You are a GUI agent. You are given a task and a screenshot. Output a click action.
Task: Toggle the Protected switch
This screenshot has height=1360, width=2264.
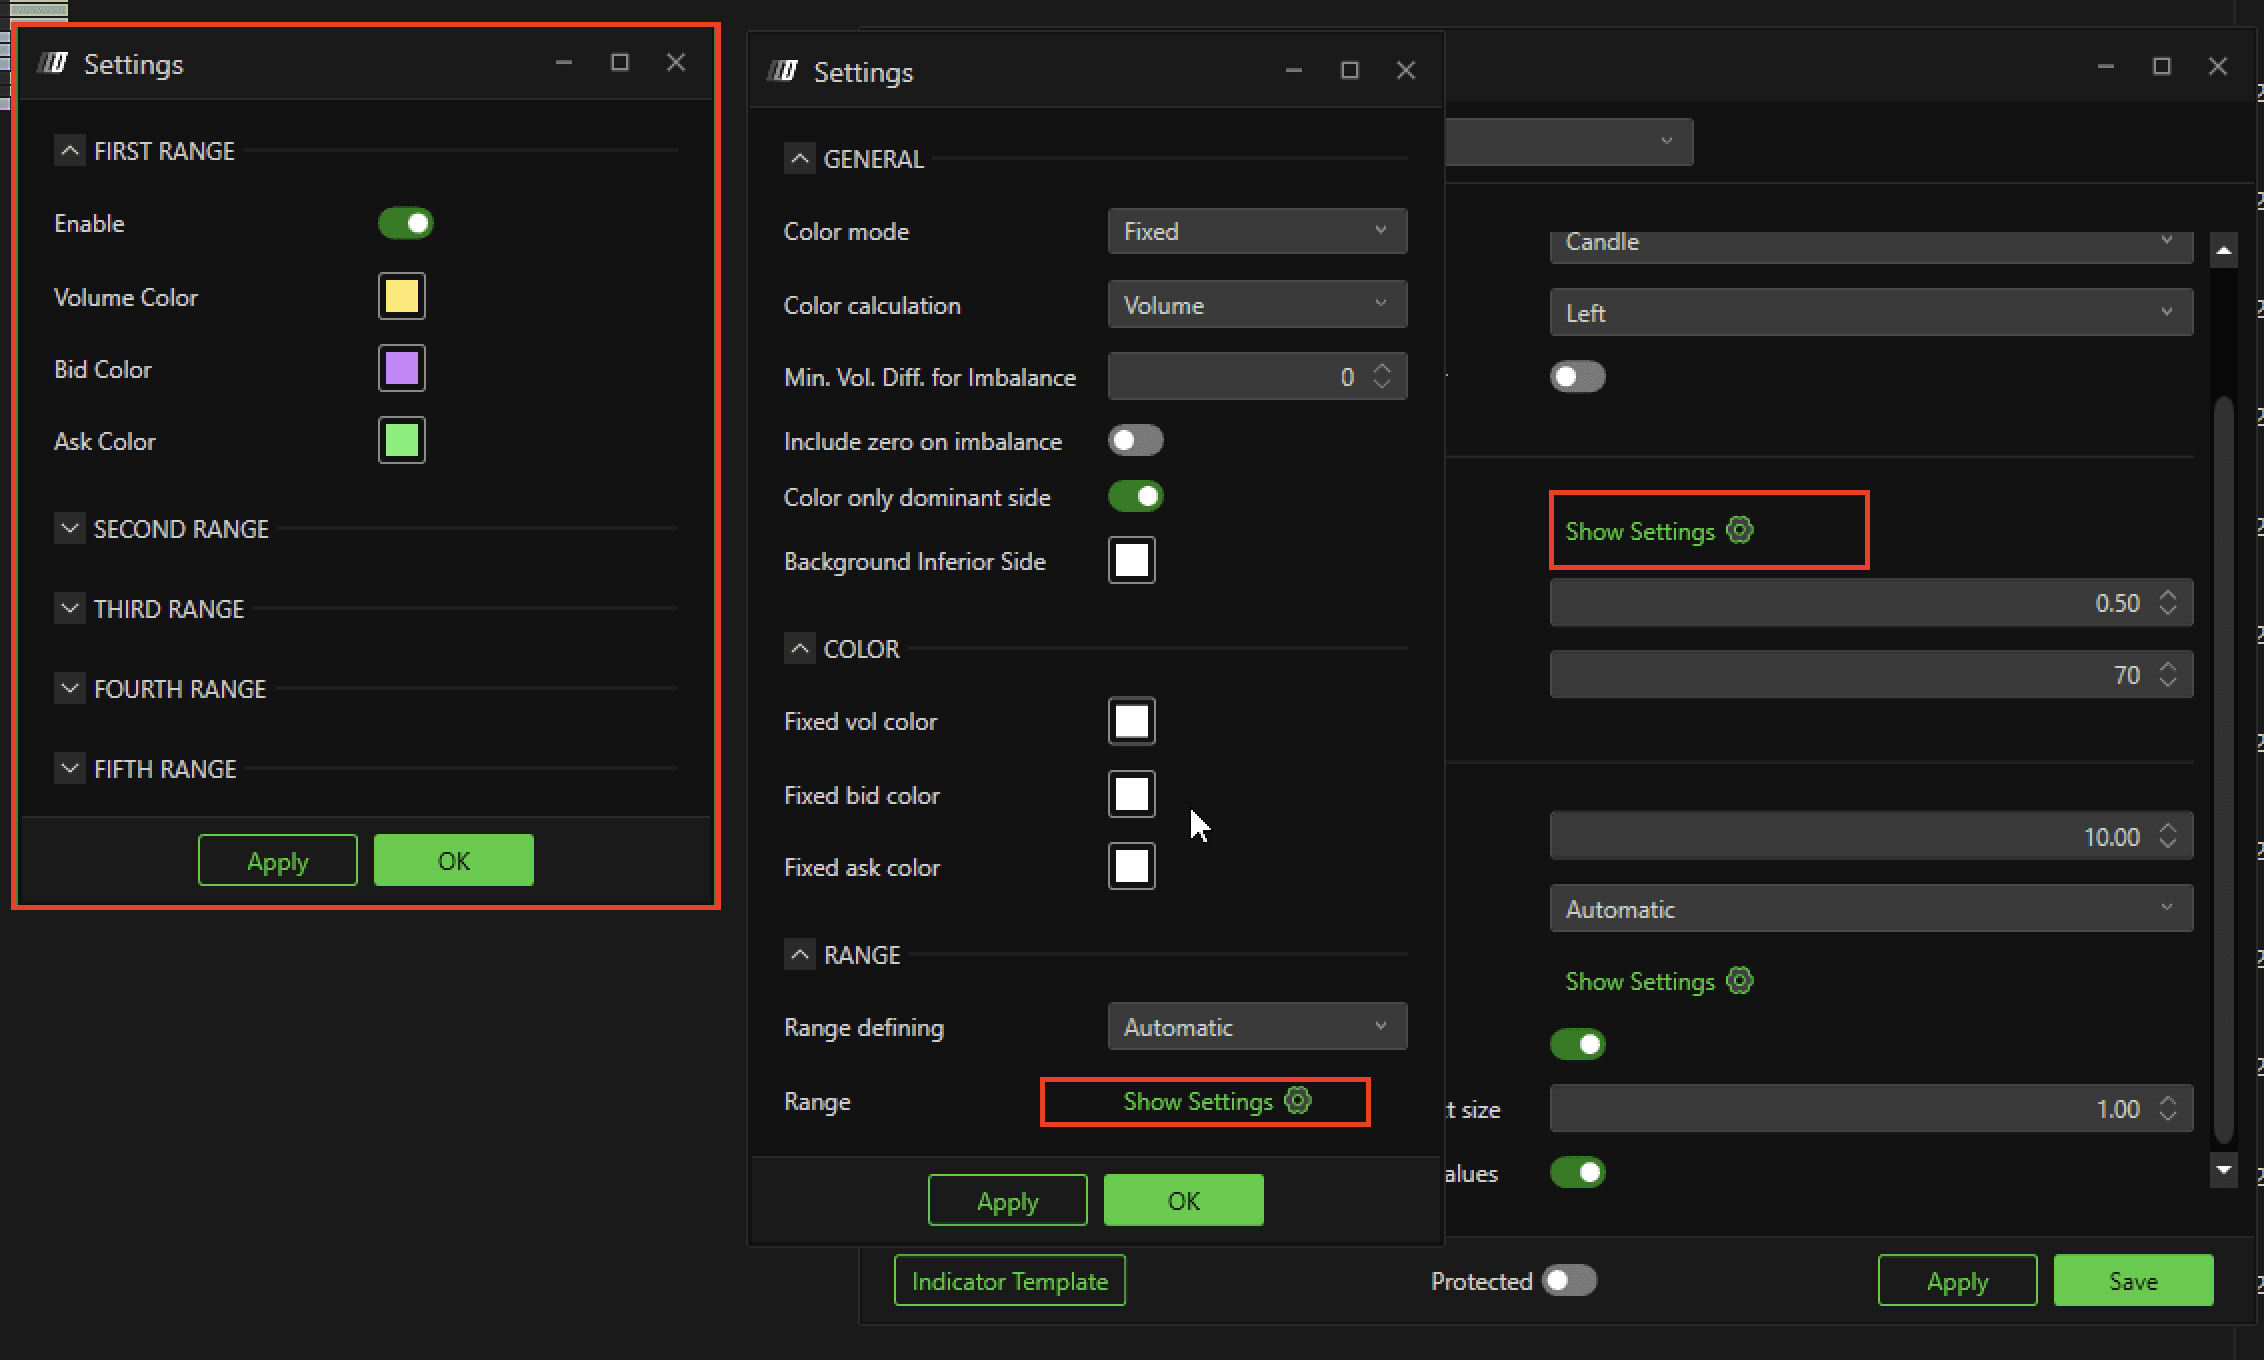1569,1281
